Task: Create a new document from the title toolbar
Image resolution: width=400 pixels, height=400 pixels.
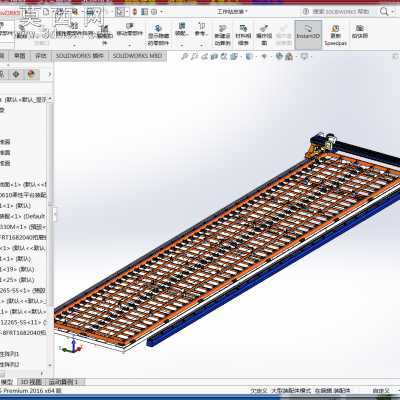Action: coord(46,12)
